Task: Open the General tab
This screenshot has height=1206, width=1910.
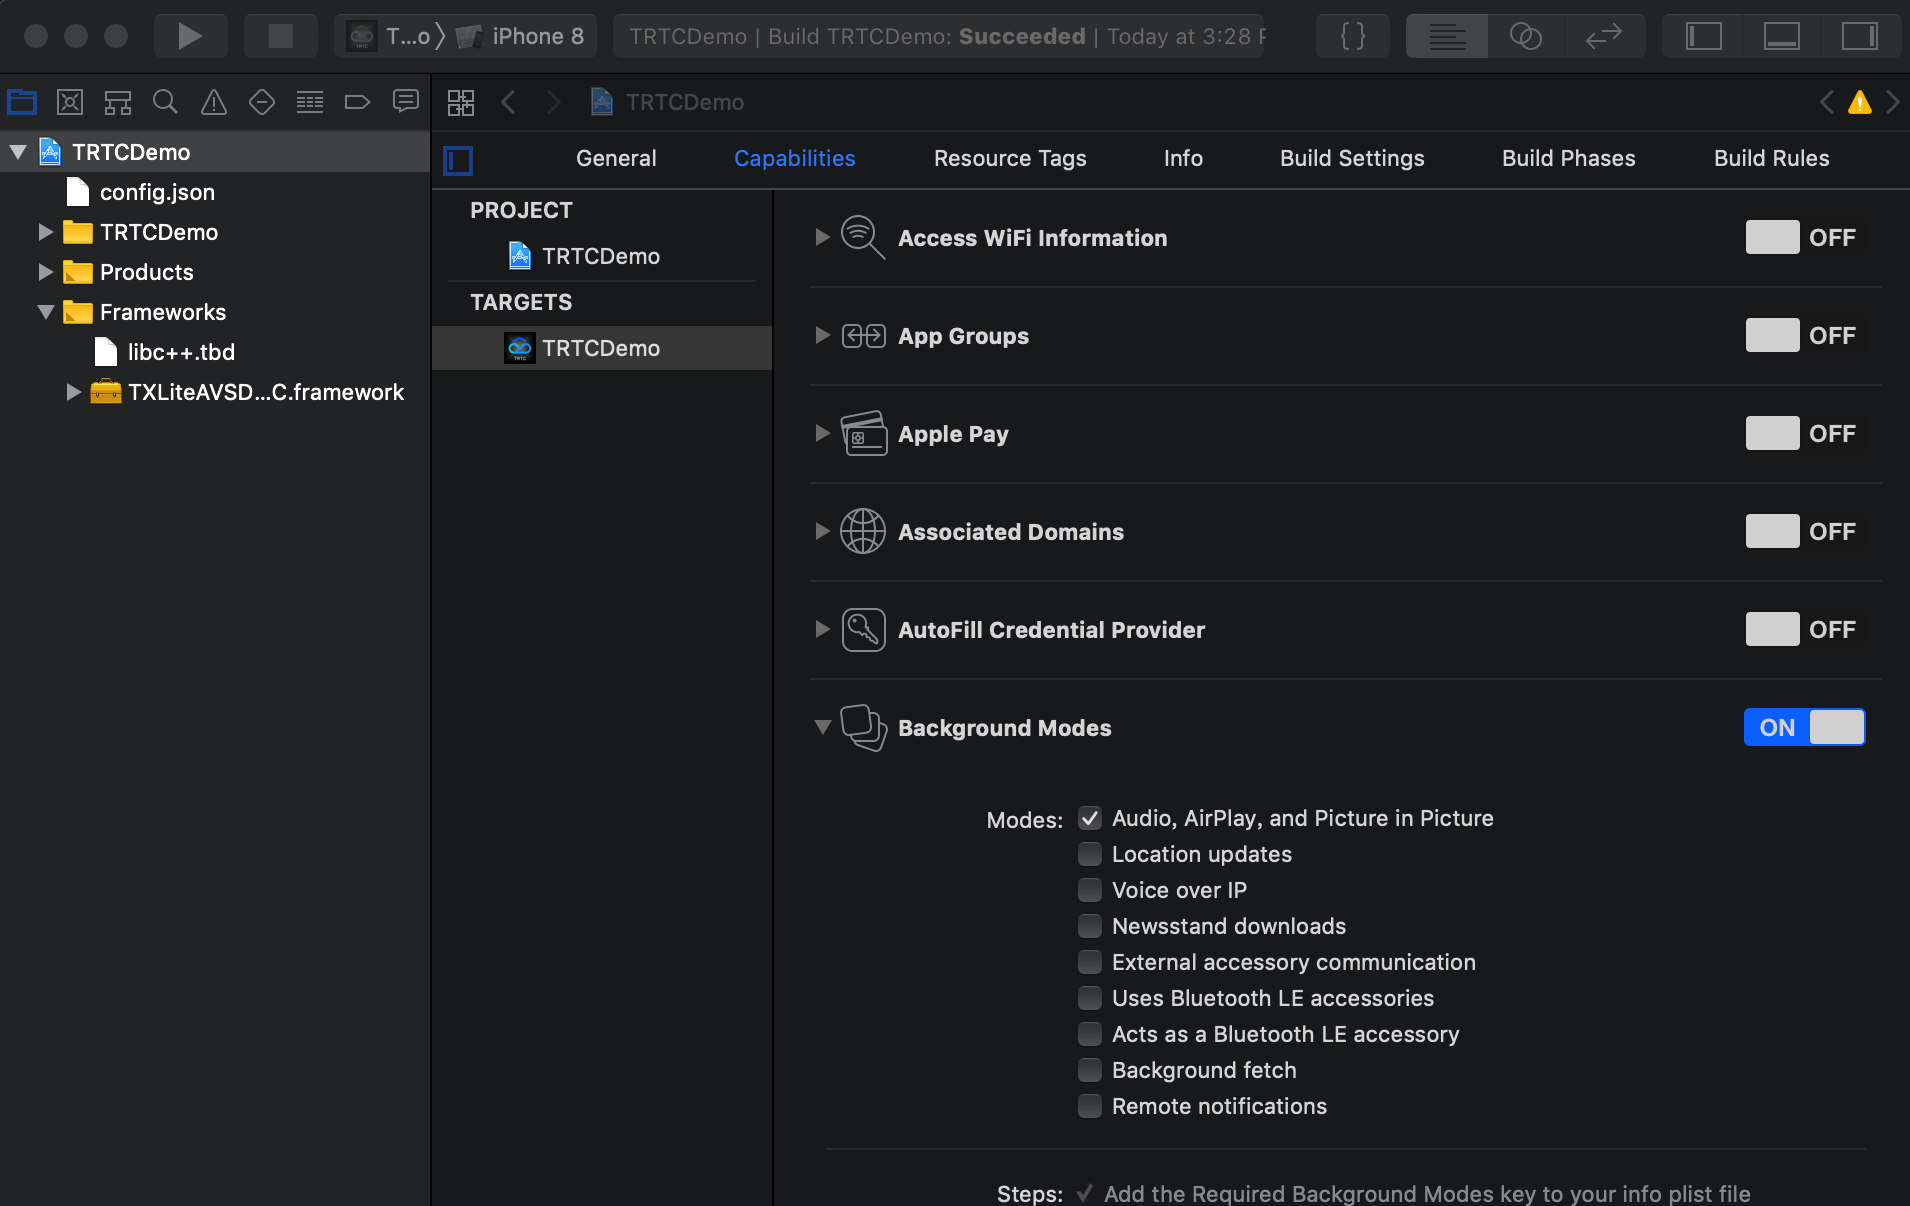Action: [x=616, y=158]
